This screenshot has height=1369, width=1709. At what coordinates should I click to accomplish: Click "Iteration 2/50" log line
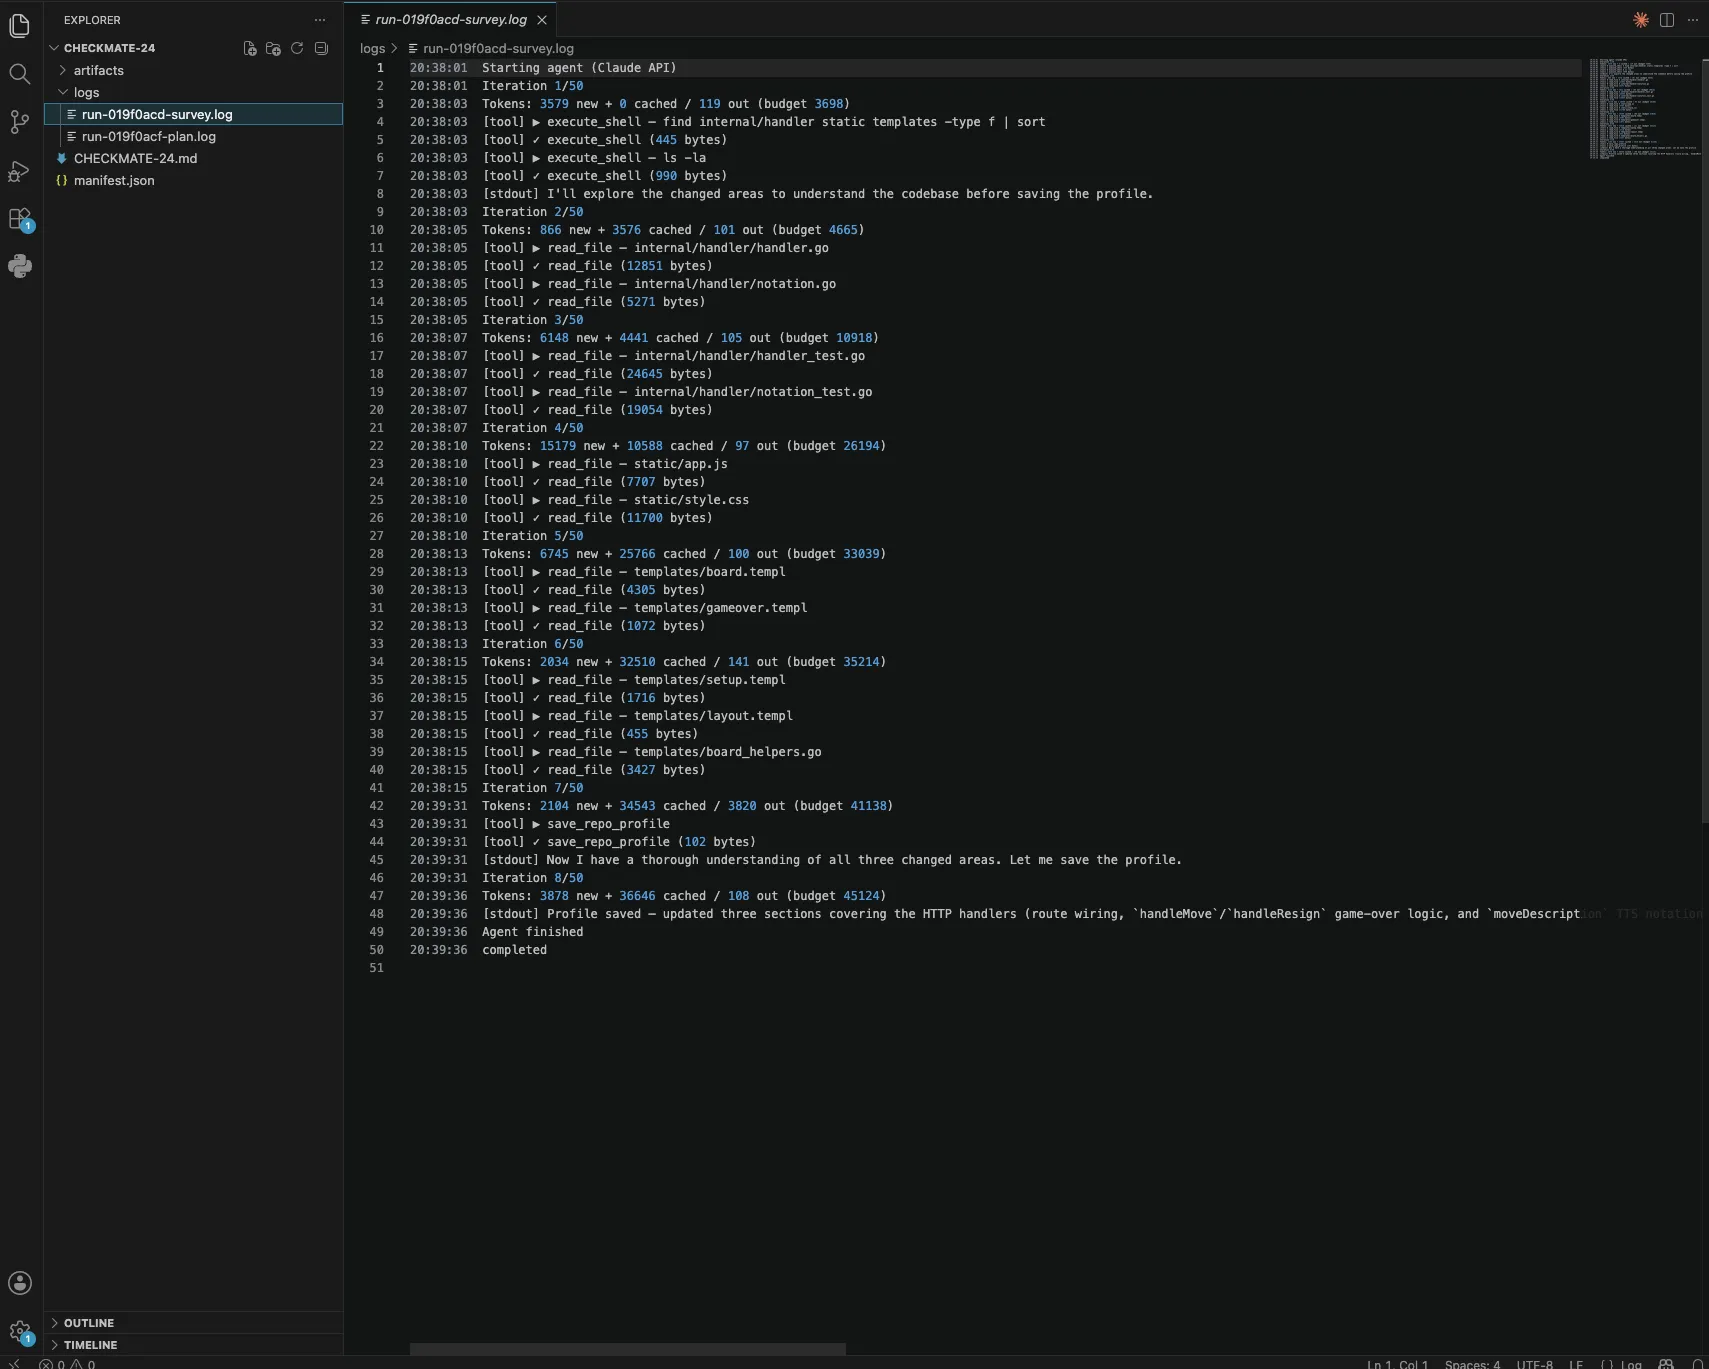pyautogui.click(x=532, y=212)
